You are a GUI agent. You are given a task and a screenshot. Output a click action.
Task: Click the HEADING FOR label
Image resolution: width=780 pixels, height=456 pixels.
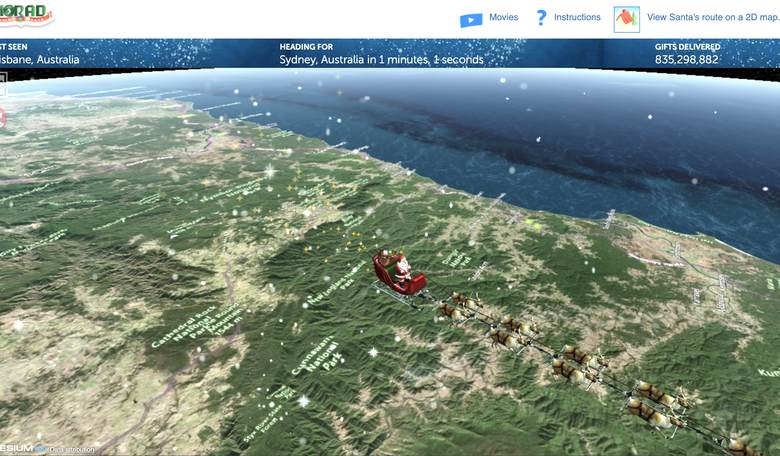pos(306,47)
